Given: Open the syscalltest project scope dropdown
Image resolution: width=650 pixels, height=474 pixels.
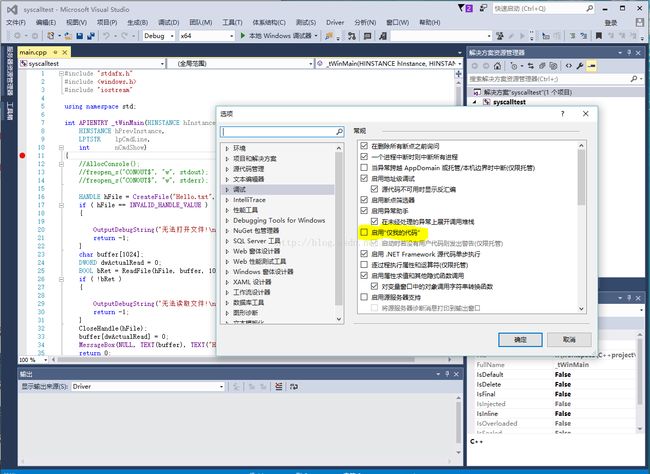Looking at the screenshot, I should pos(92,63).
